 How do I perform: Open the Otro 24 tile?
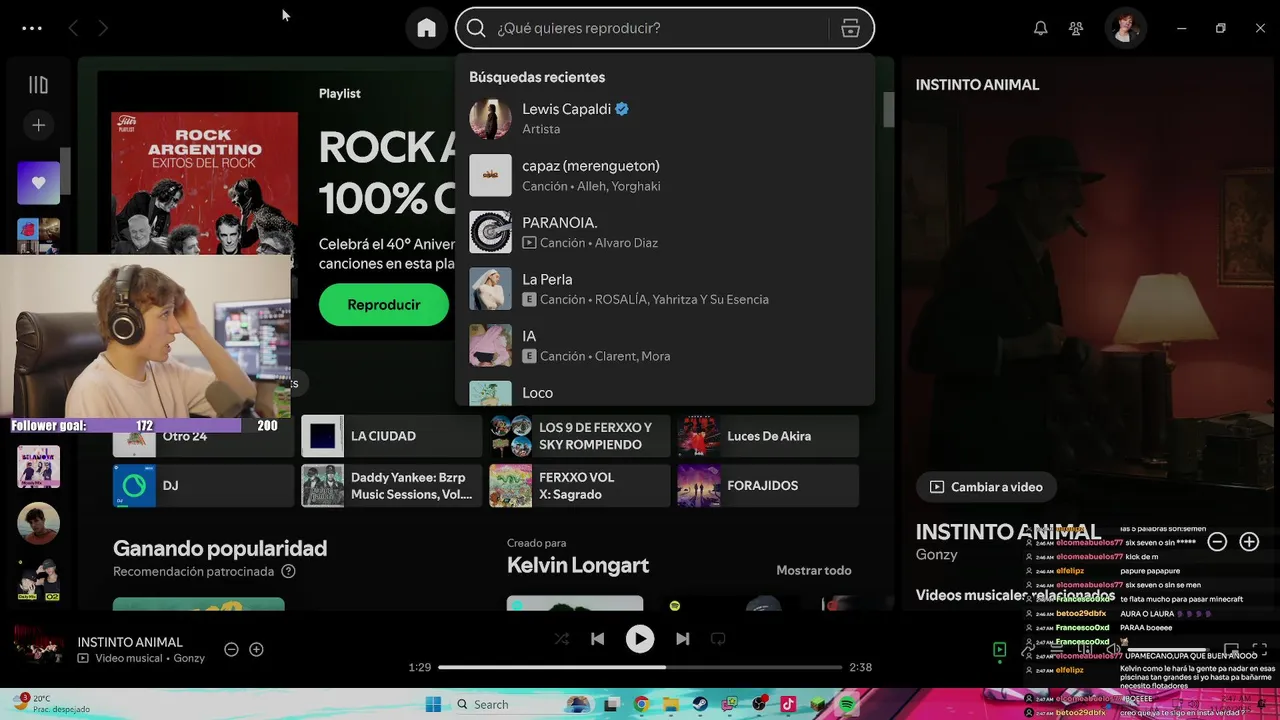203,436
